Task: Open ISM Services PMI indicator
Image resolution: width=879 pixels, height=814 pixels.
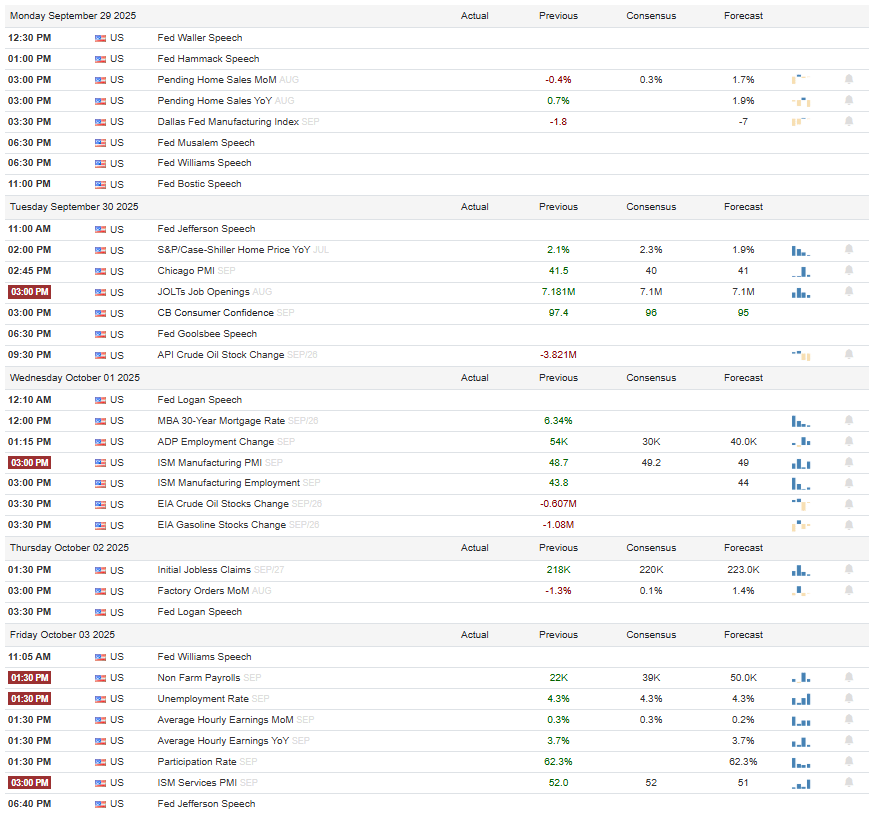Action: (x=197, y=783)
